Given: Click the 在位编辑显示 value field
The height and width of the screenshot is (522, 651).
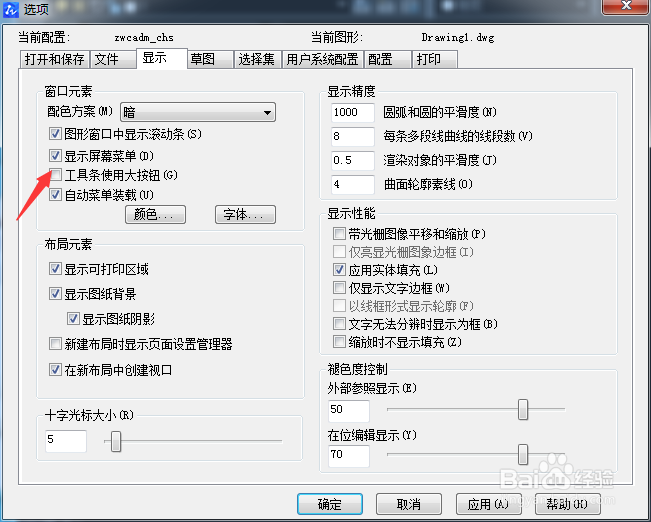Looking at the screenshot, I should click(x=349, y=456).
